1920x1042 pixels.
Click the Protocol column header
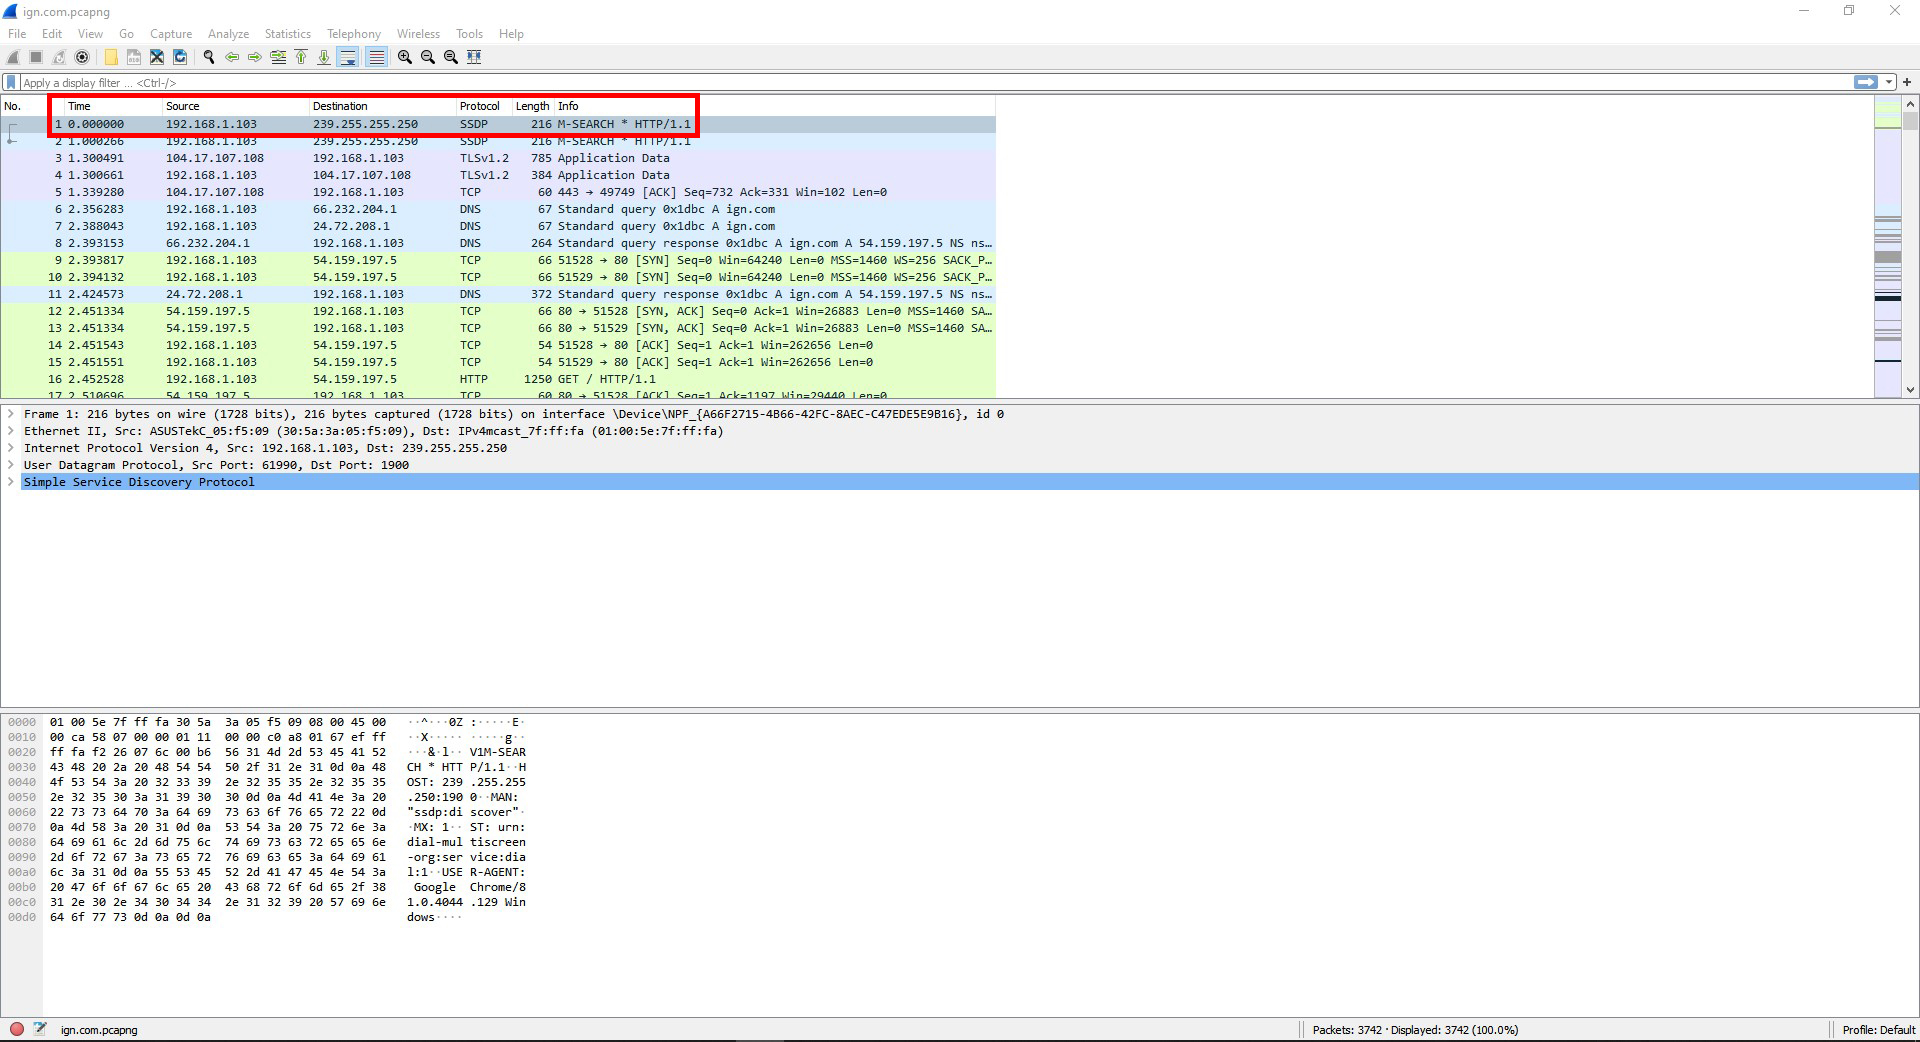(480, 106)
